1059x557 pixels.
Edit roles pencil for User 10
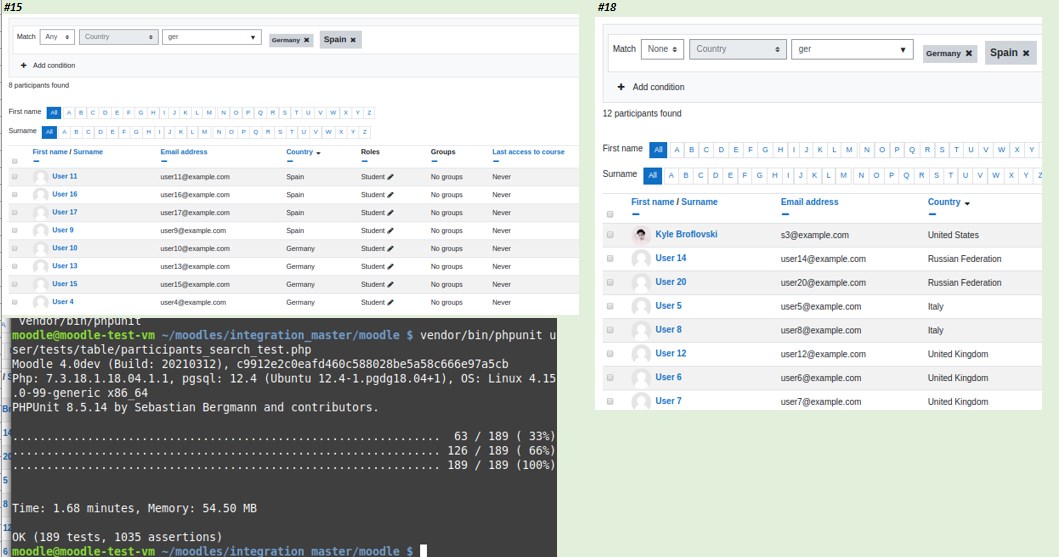pos(390,248)
